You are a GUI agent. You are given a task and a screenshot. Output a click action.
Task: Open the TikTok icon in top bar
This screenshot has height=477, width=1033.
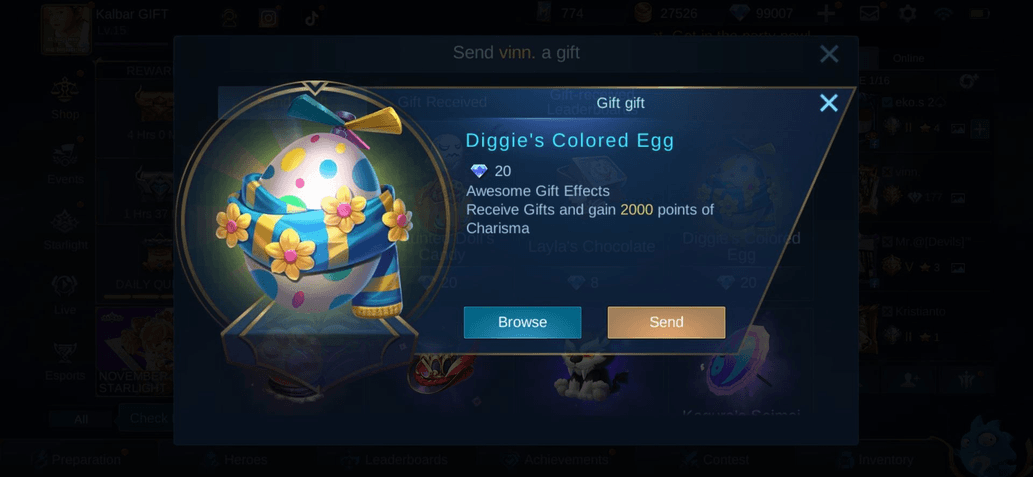[x=312, y=17]
